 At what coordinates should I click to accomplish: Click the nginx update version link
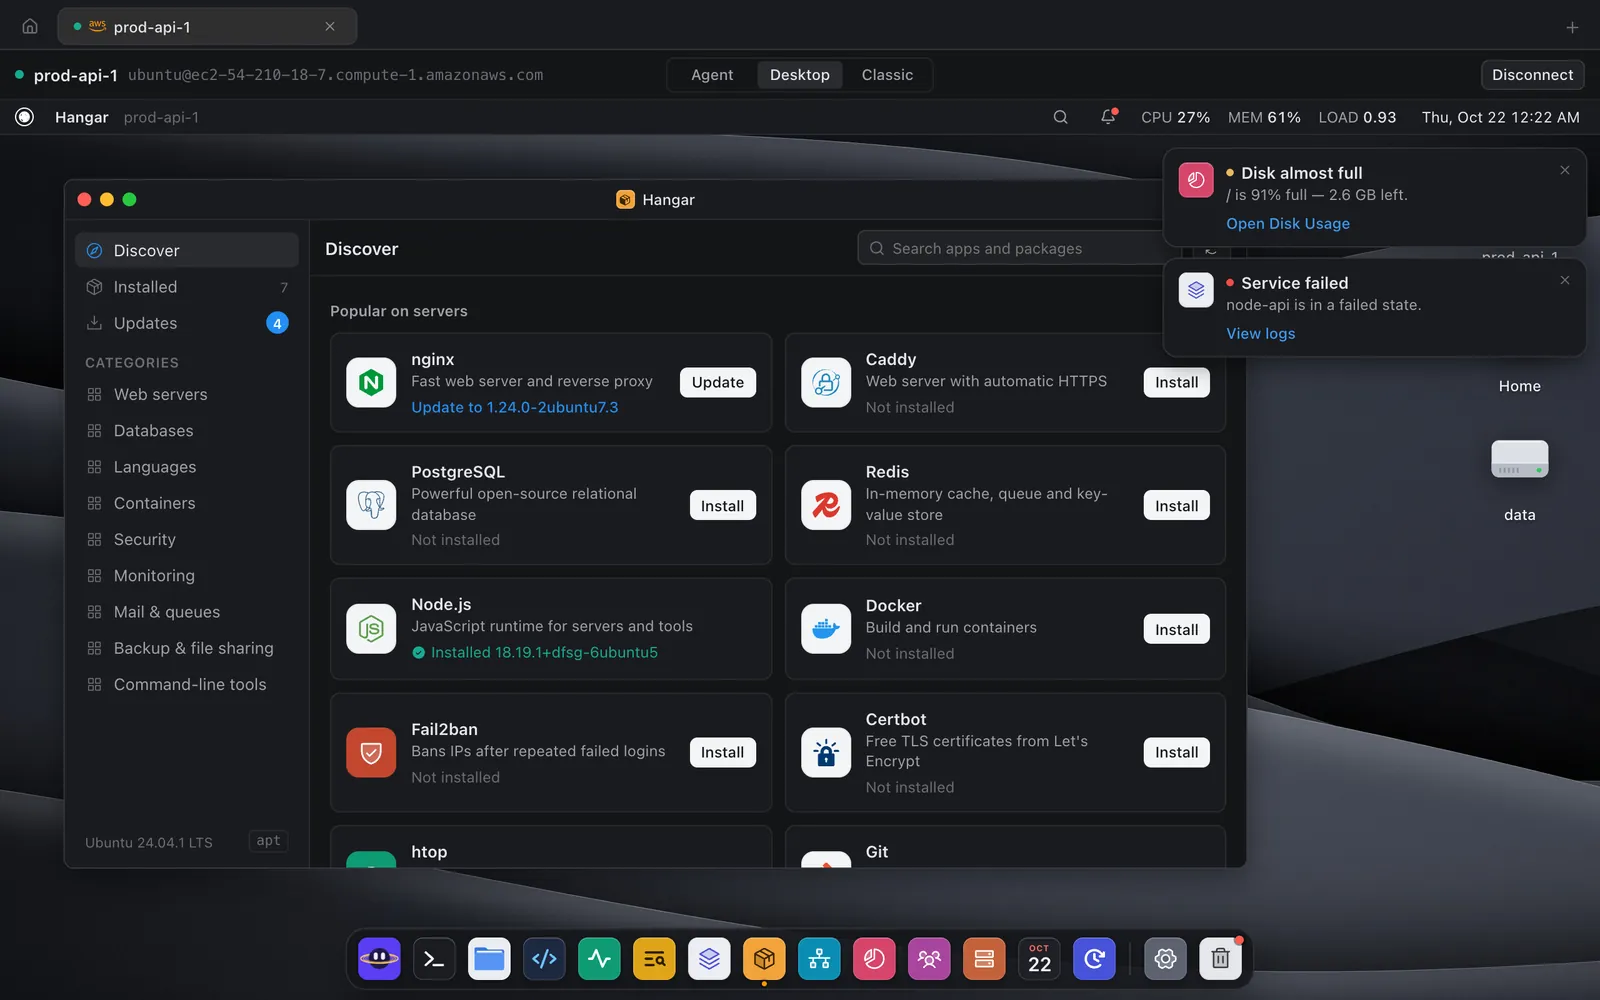[x=515, y=407]
